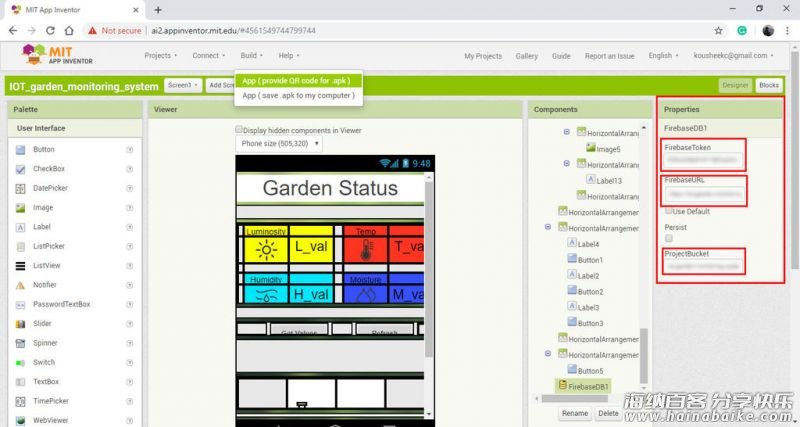The height and width of the screenshot is (427, 800).
Task: Enable the Persist checkbox
Action: [x=669, y=238]
